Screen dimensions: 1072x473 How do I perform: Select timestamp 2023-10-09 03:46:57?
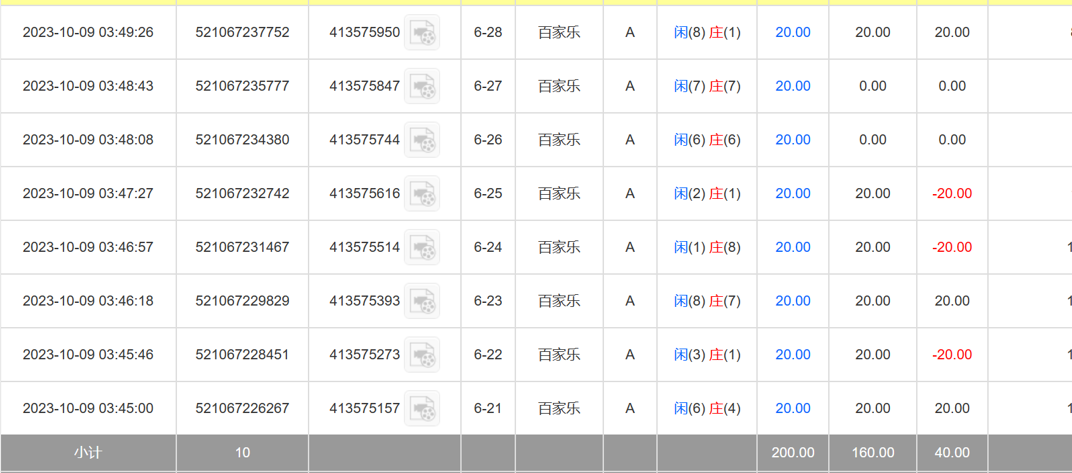point(88,247)
